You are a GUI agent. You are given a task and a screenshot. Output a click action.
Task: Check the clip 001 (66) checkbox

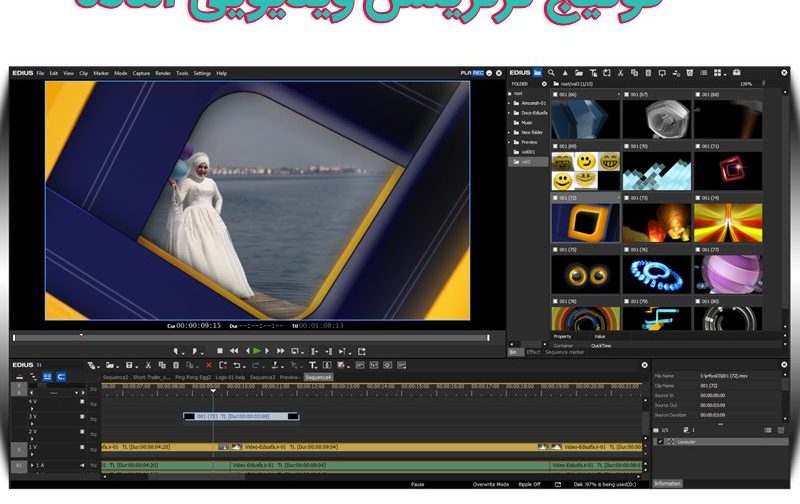pos(556,94)
